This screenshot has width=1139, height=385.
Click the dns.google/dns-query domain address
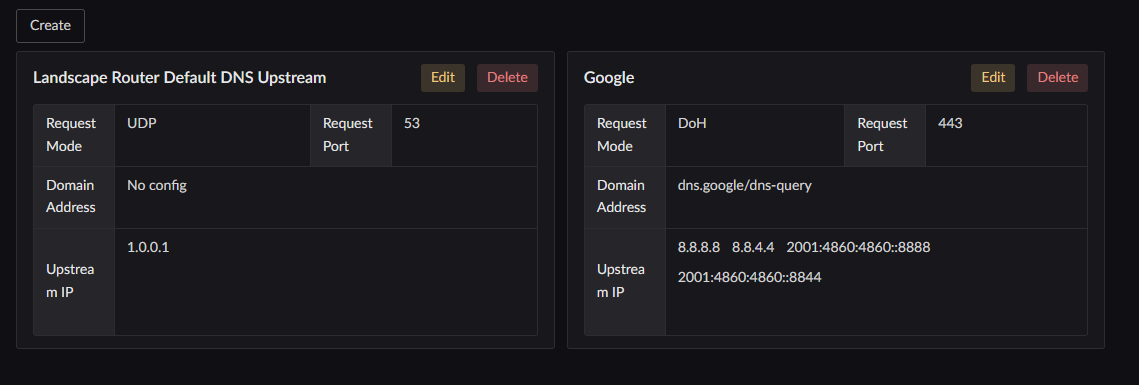pos(745,185)
